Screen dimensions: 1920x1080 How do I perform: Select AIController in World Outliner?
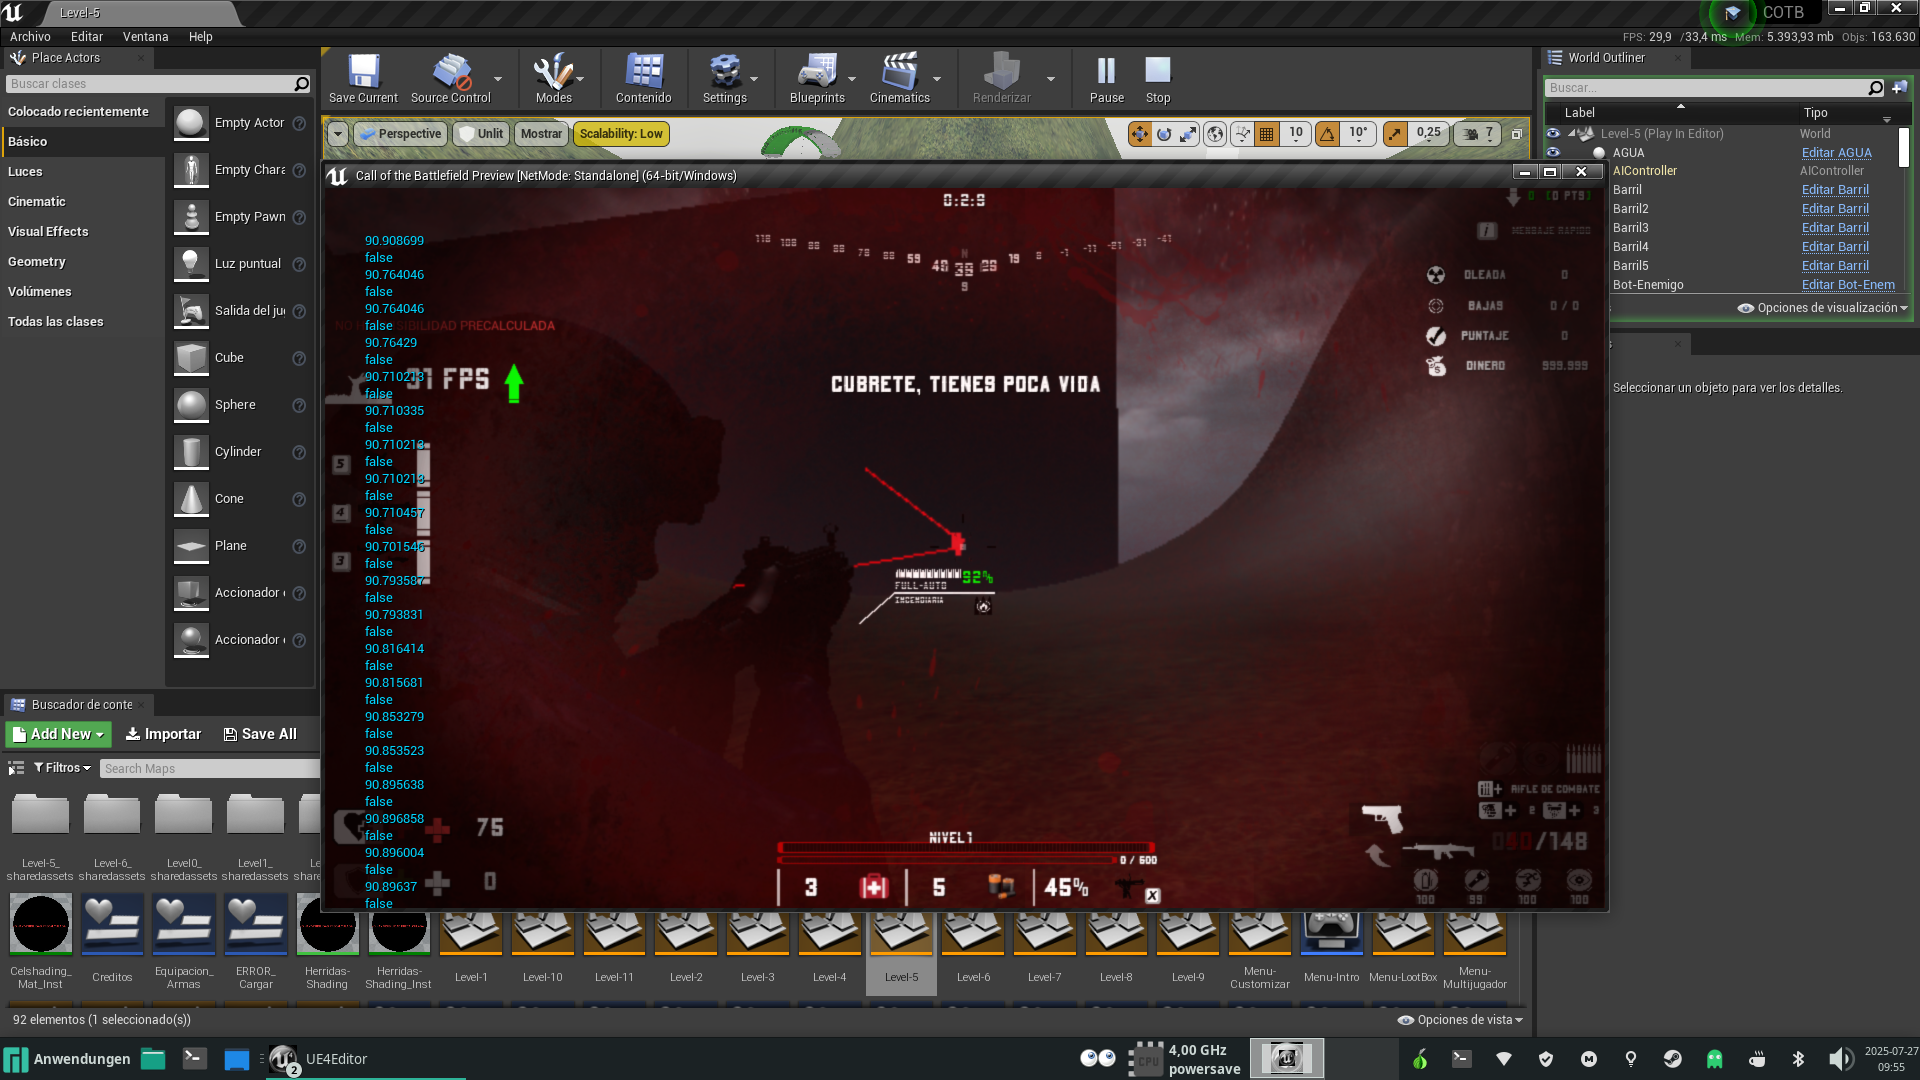pos(1644,171)
